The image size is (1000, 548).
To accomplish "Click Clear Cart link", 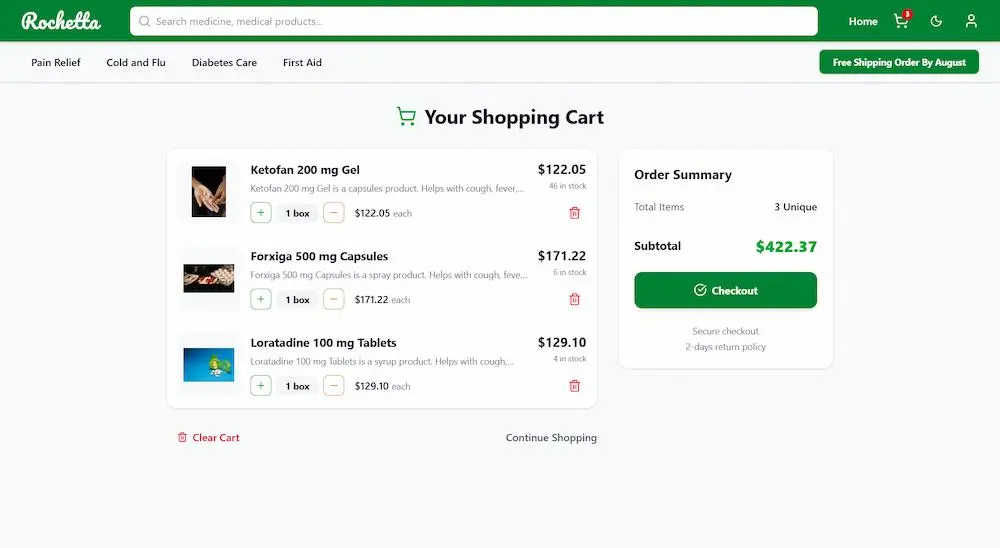I will [x=209, y=438].
